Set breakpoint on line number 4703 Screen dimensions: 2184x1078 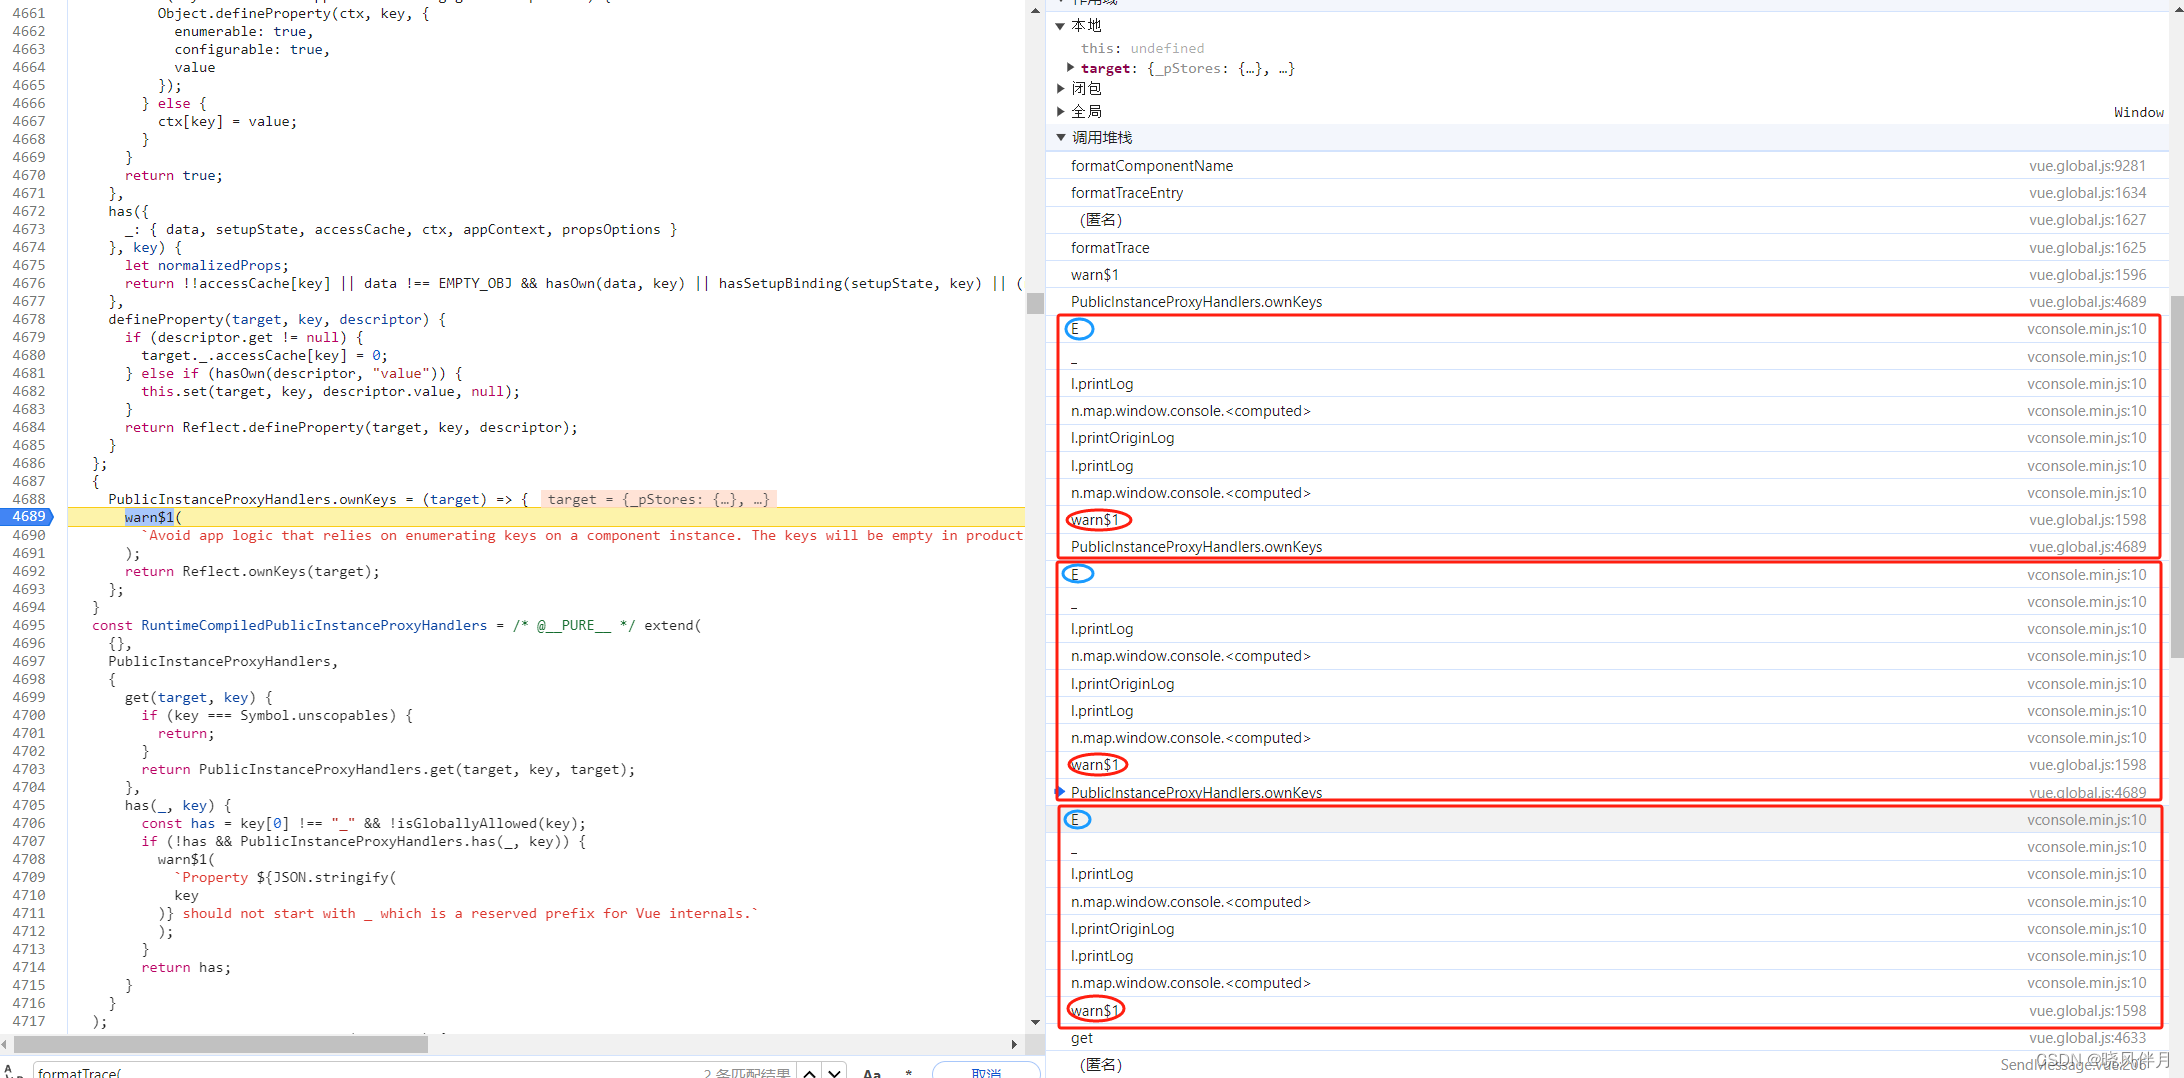point(28,769)
